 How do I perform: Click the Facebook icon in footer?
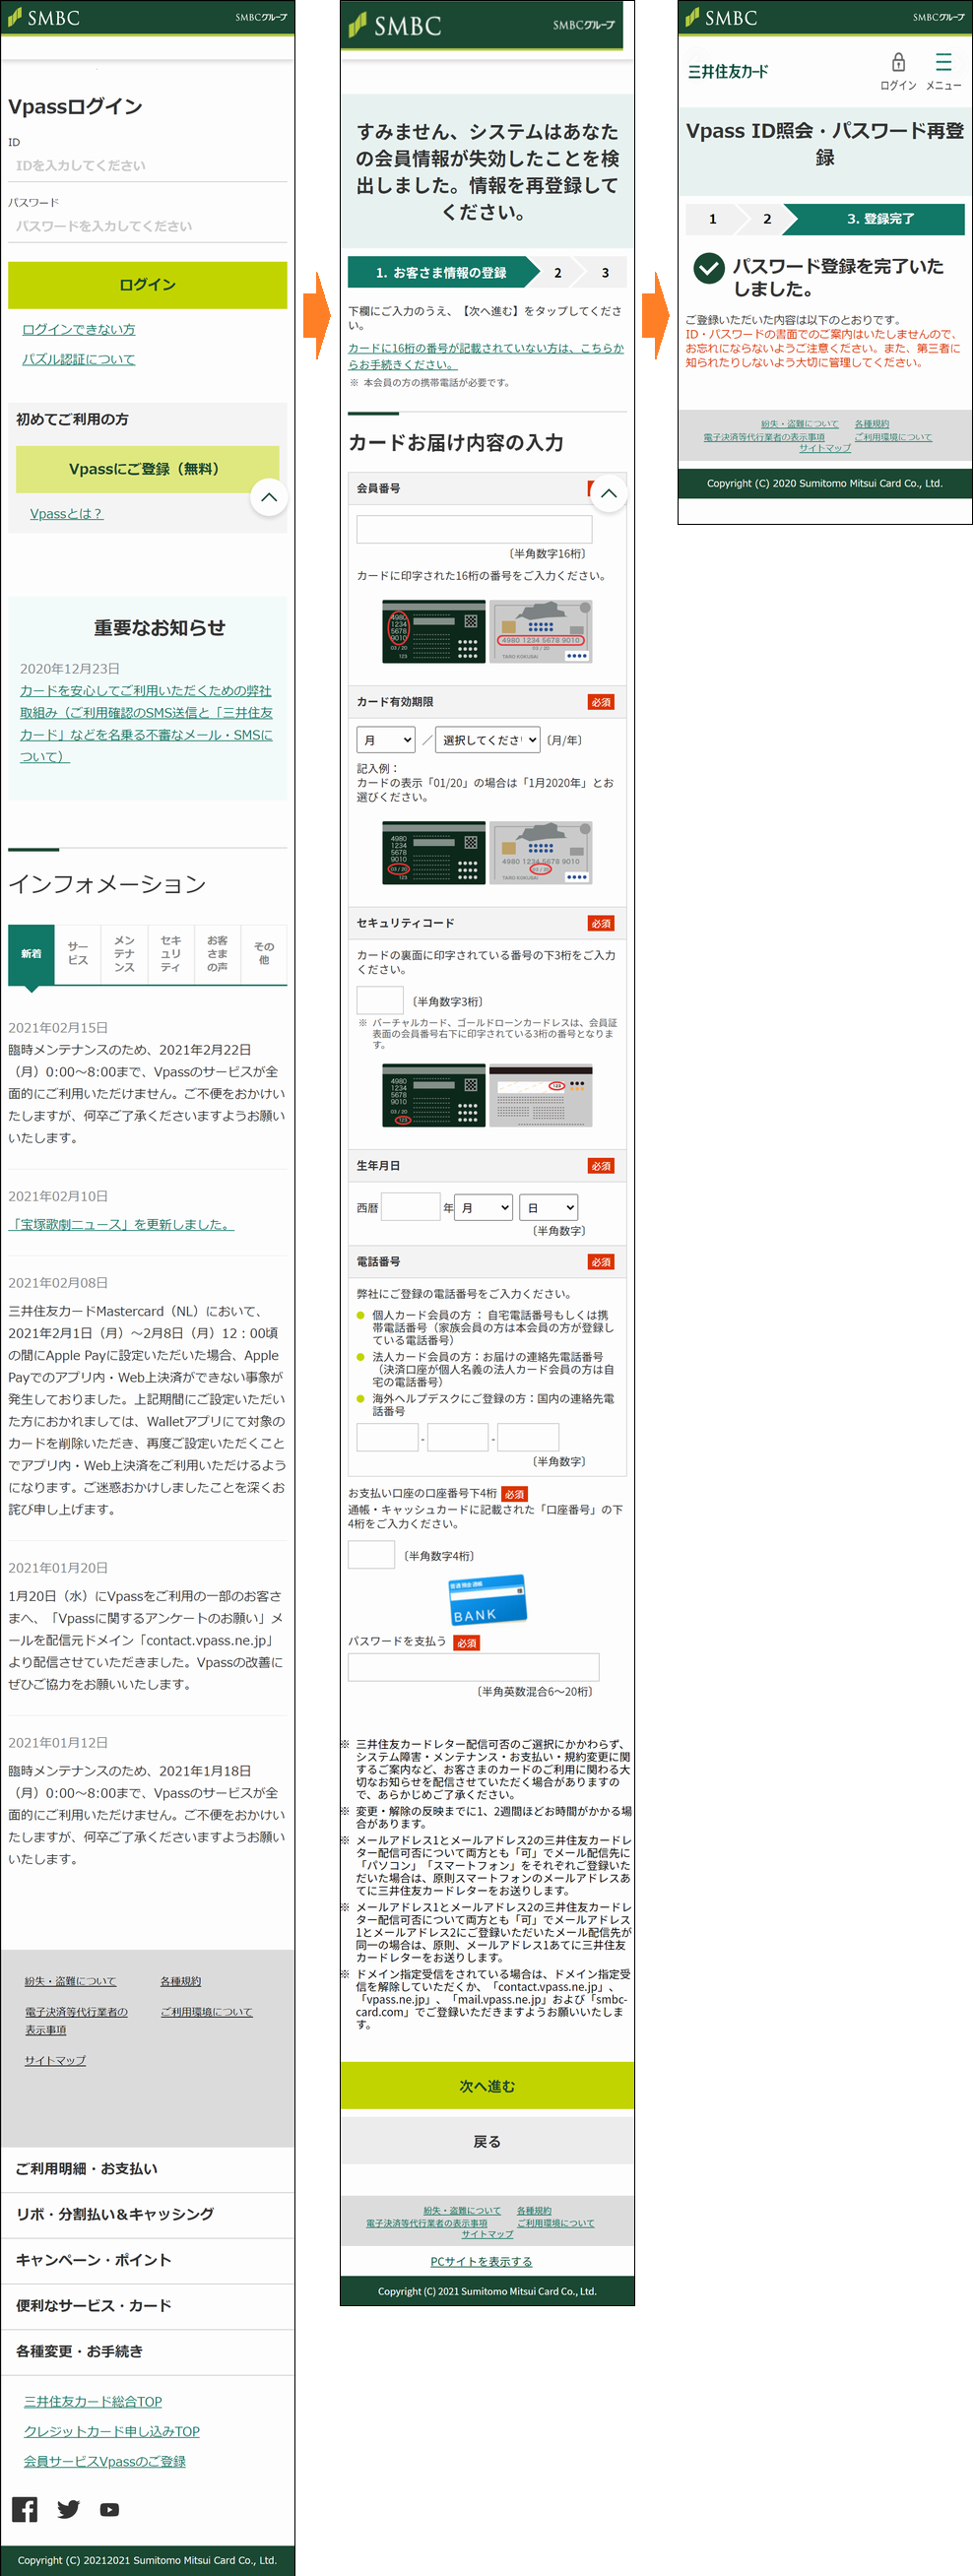point(25,2509)
